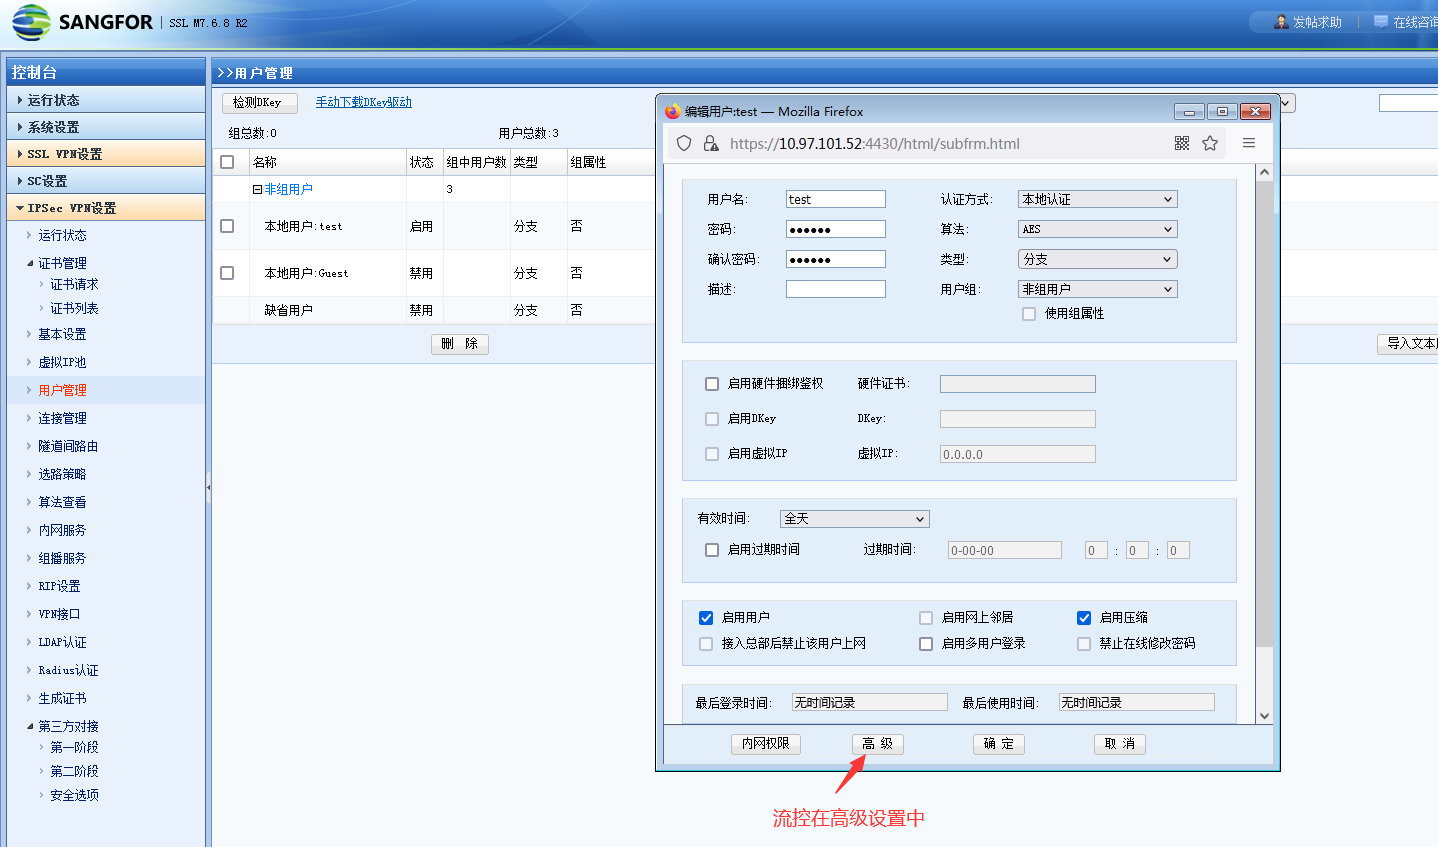Click the 高级 button

click(877, 744)
